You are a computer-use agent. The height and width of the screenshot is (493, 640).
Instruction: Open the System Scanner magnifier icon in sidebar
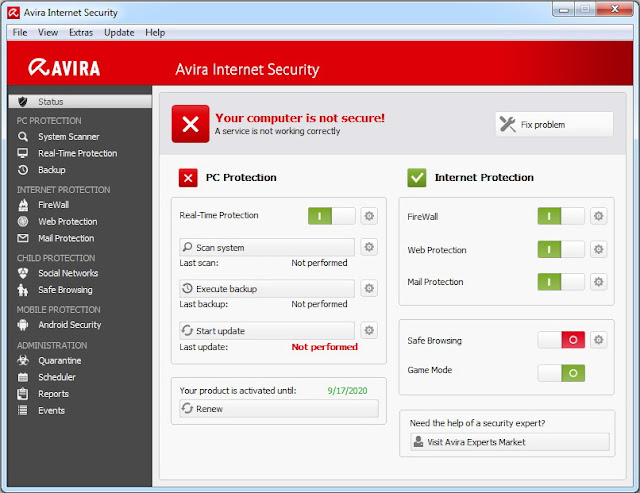pos(23,137)
